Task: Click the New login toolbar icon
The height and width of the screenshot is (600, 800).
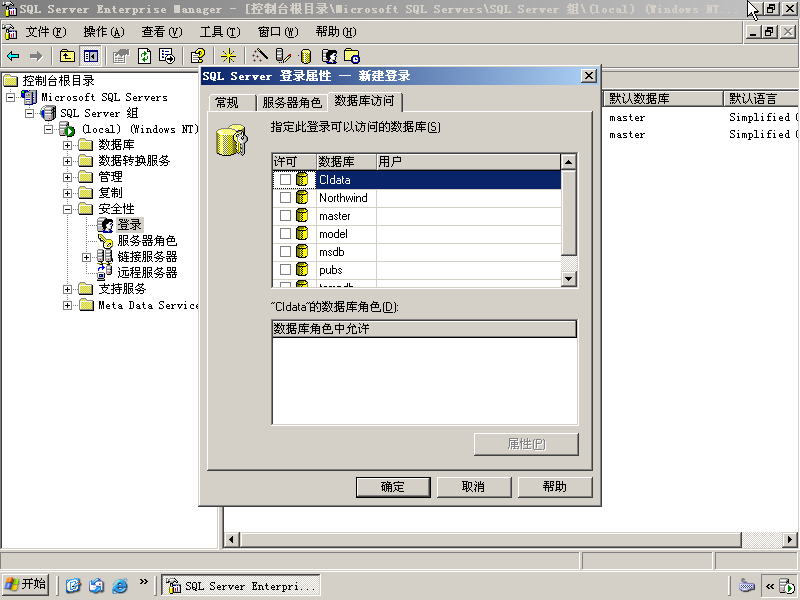Action: click(x=329, y=56)
